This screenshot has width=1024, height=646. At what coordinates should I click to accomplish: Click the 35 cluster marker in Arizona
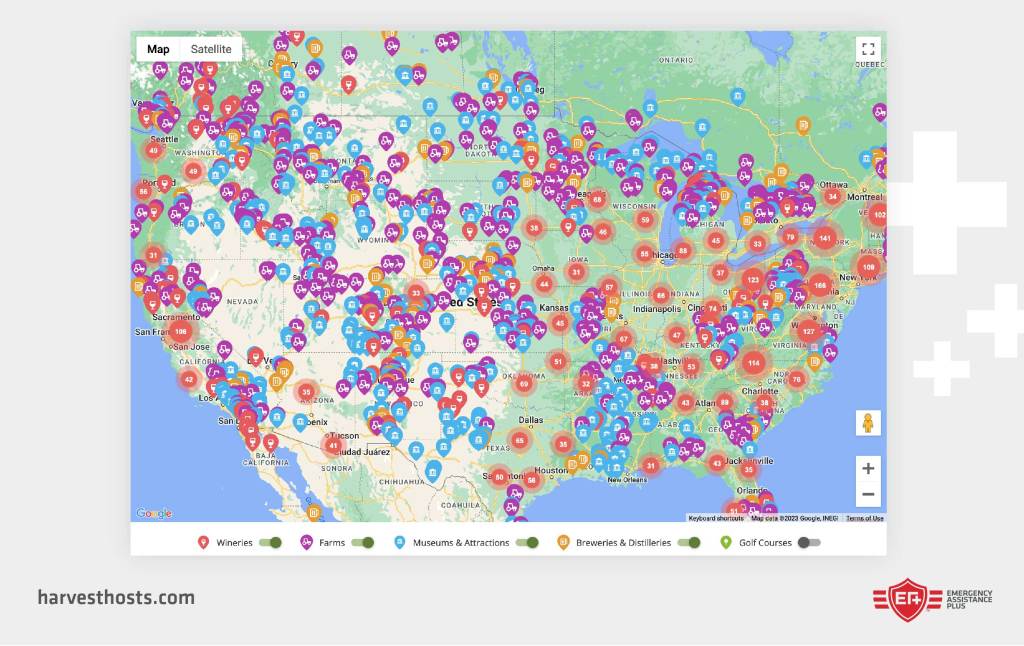click(306, 392)
